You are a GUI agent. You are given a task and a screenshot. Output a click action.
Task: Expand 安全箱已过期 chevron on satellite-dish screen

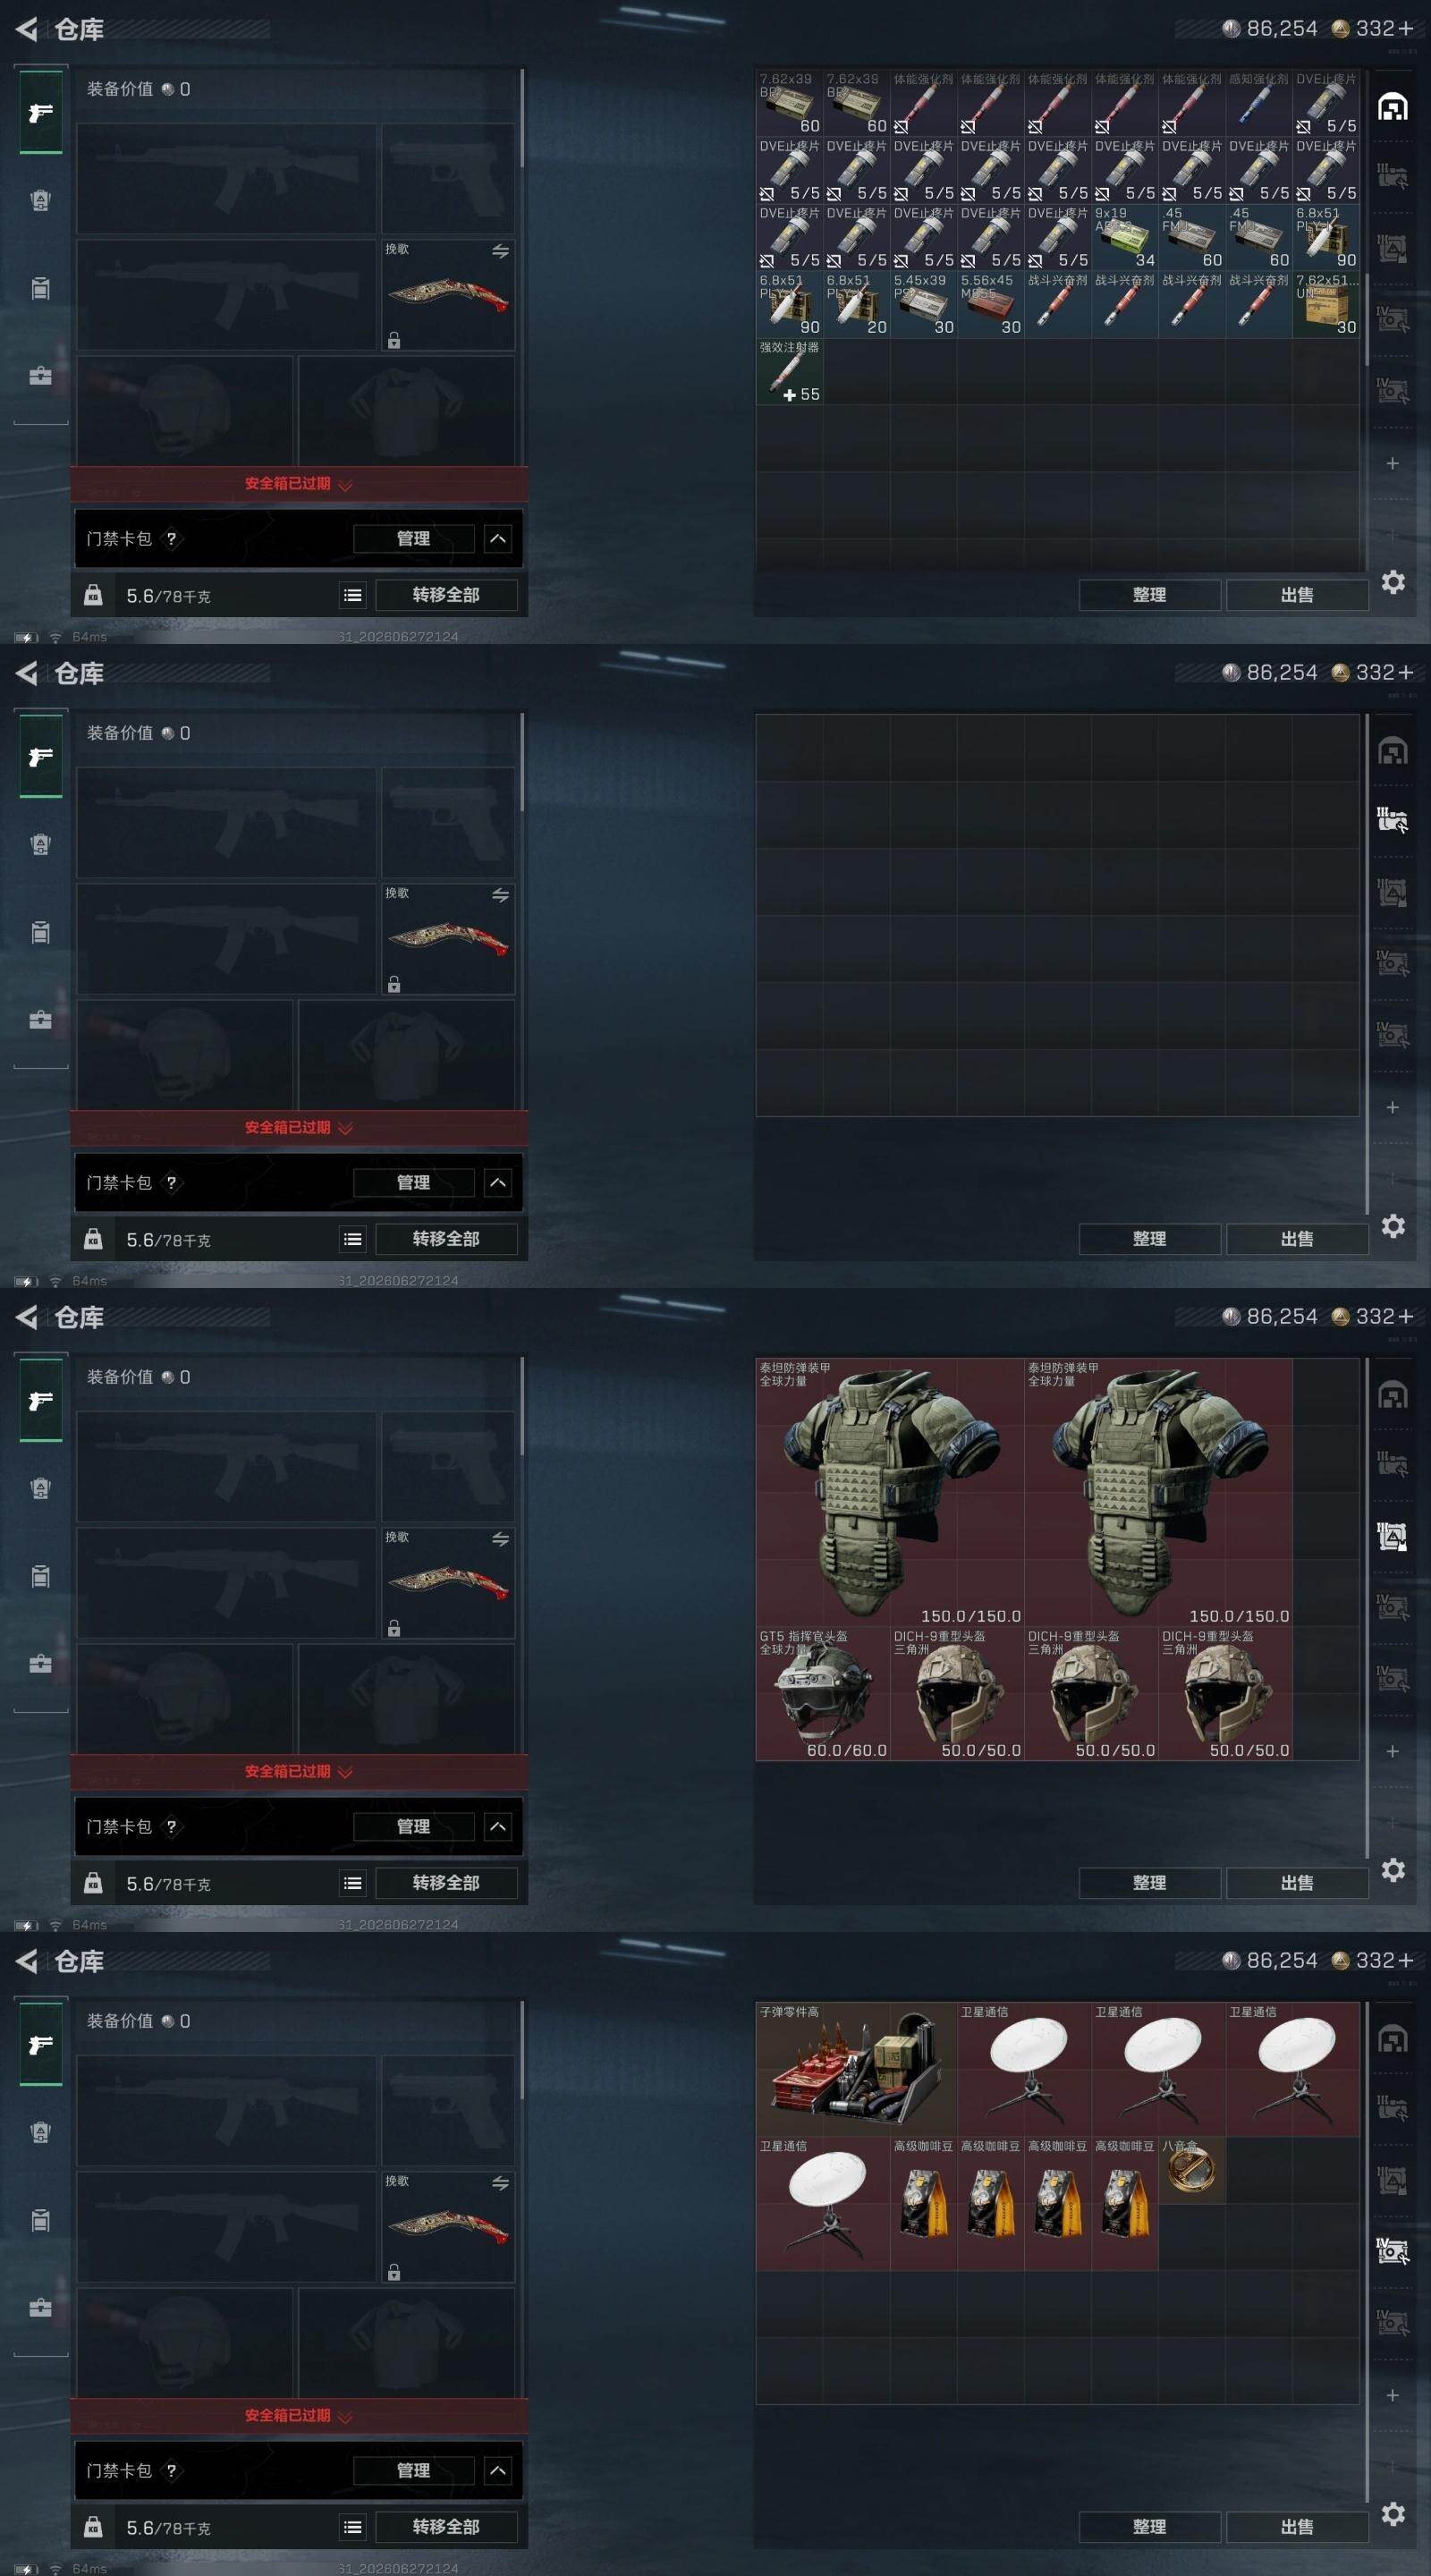(x=345, y=2417)
